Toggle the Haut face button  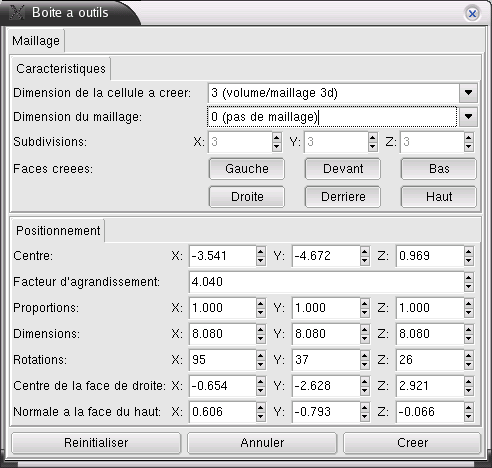click(439, 197)
